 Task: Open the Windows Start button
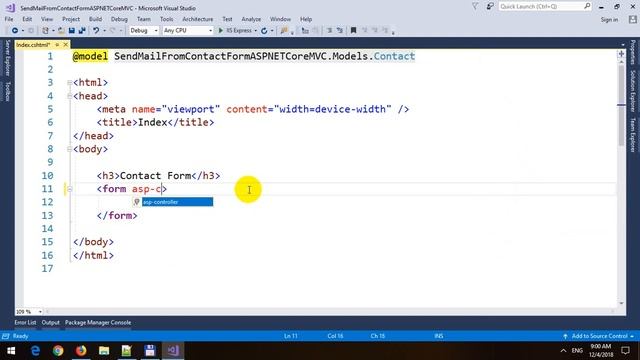coord(11,351)
